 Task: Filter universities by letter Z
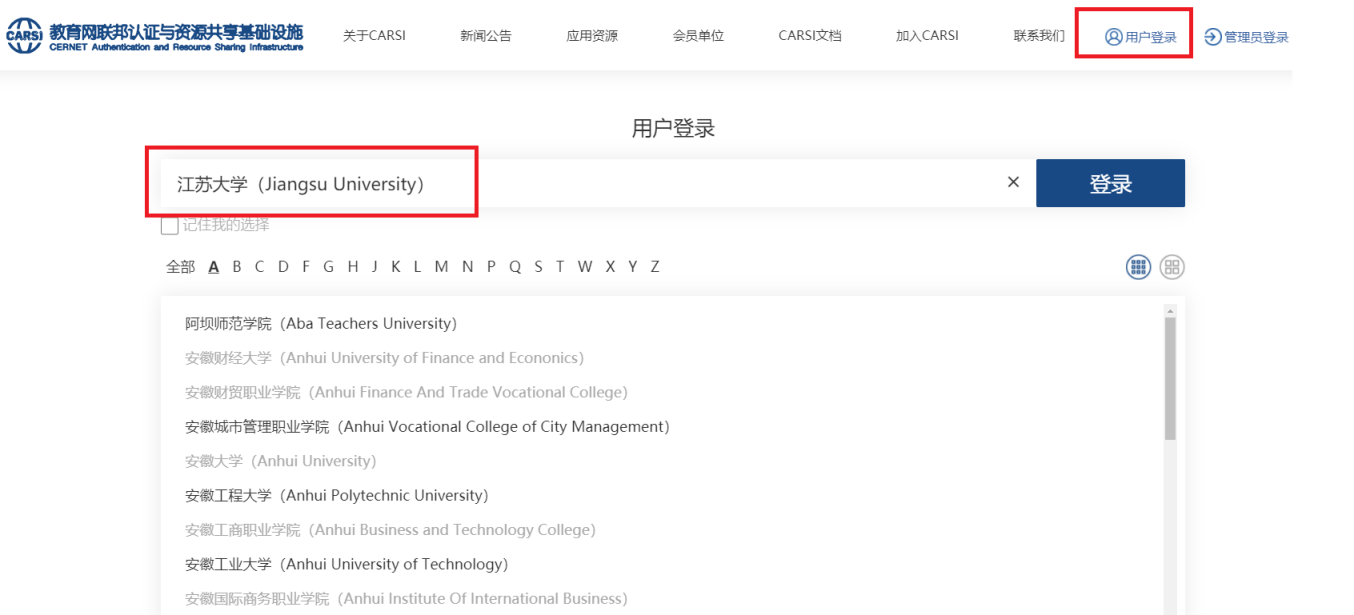point(655,267)
